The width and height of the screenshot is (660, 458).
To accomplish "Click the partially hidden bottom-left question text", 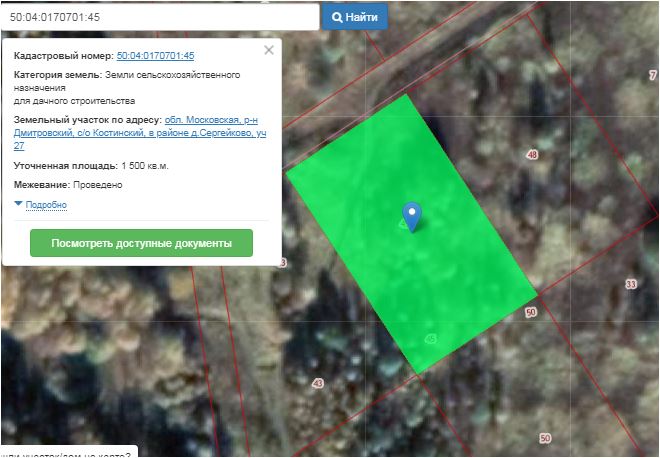I will click(65, 452).
